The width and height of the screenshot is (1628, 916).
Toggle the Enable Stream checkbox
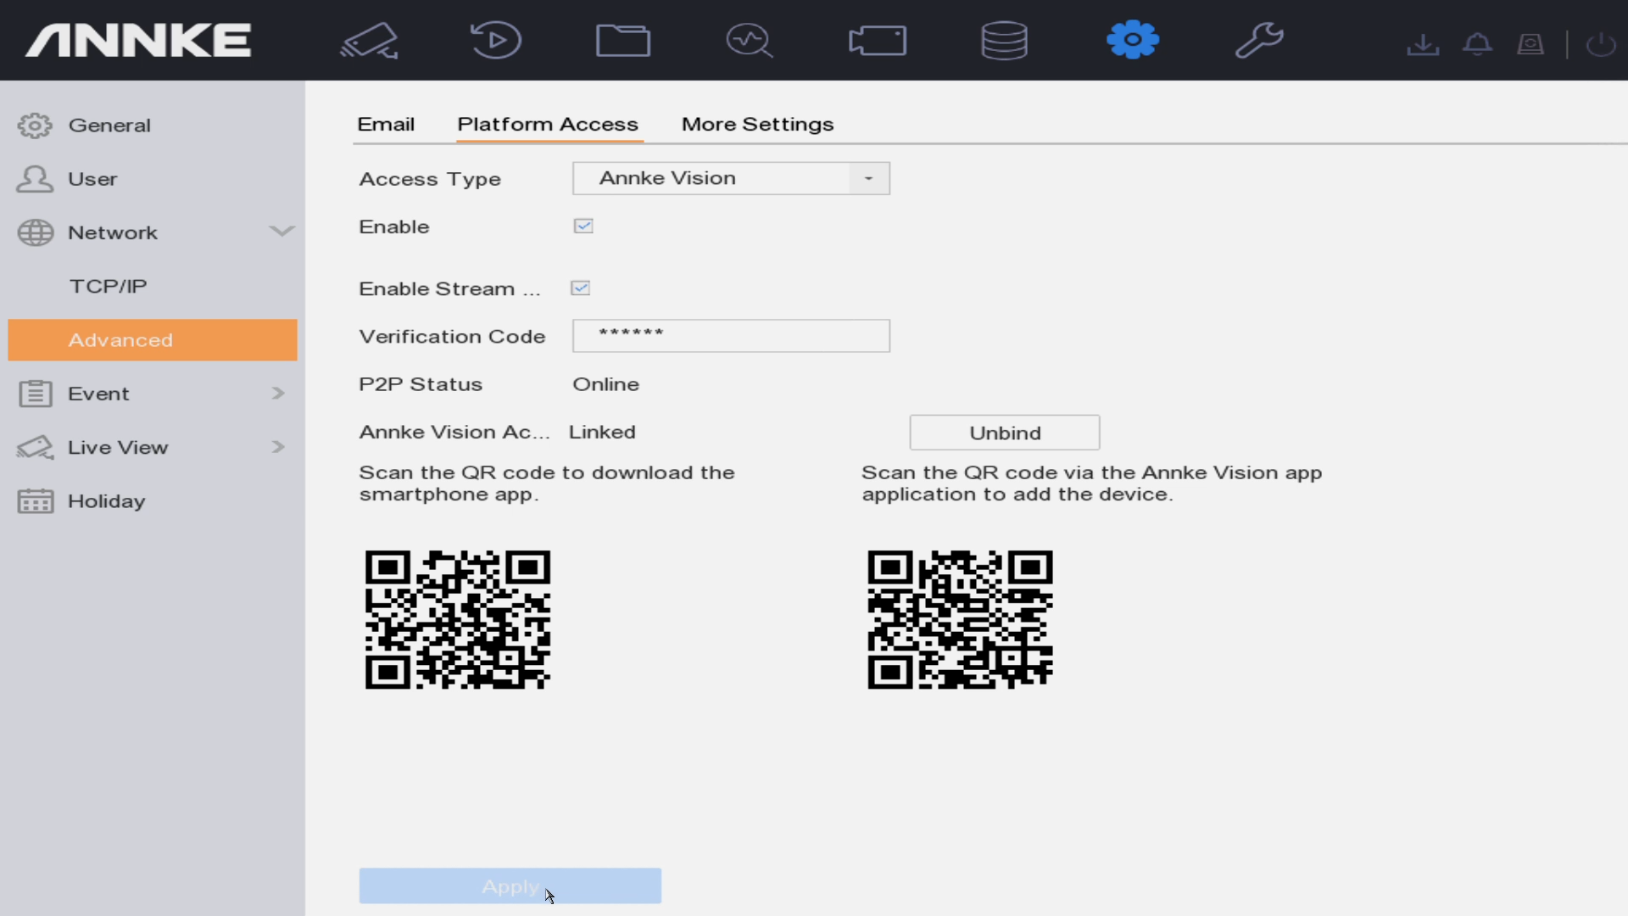click(580, 288)
